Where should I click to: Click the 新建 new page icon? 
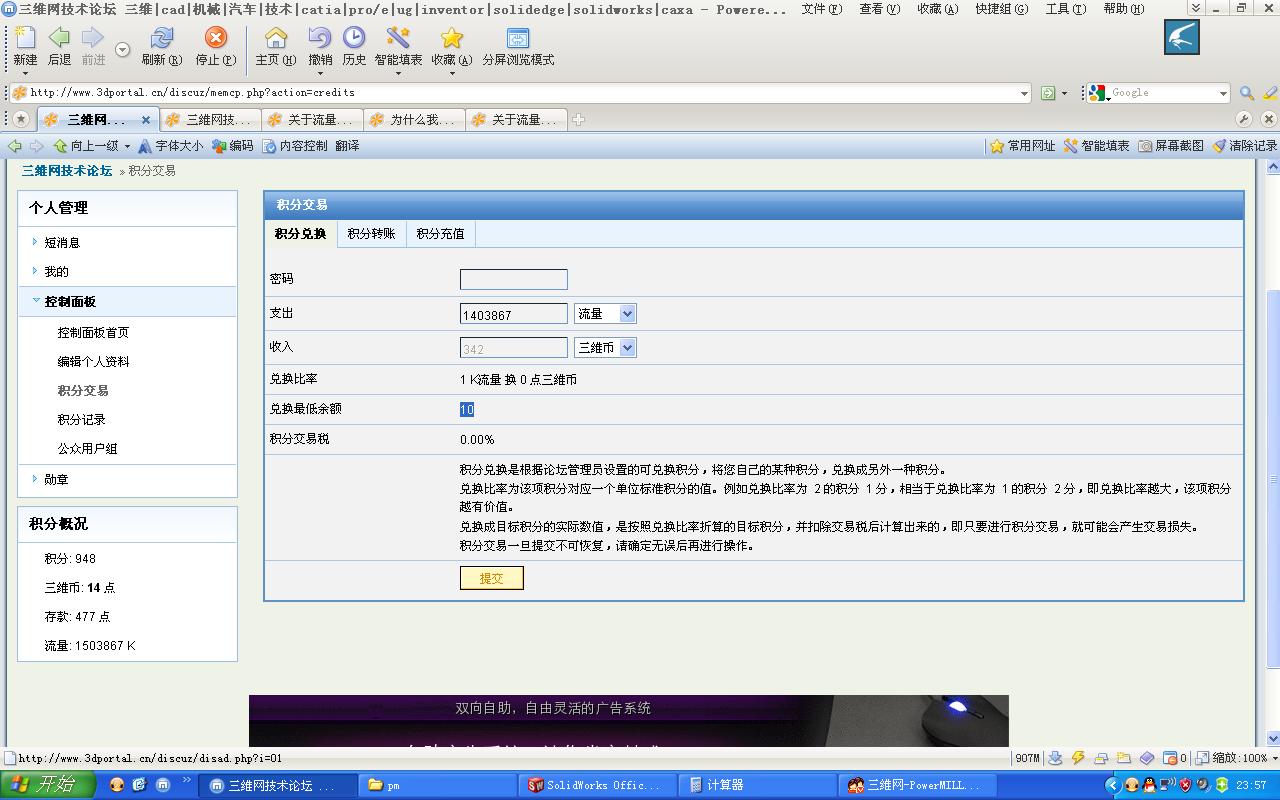click(x=25, y=39)
